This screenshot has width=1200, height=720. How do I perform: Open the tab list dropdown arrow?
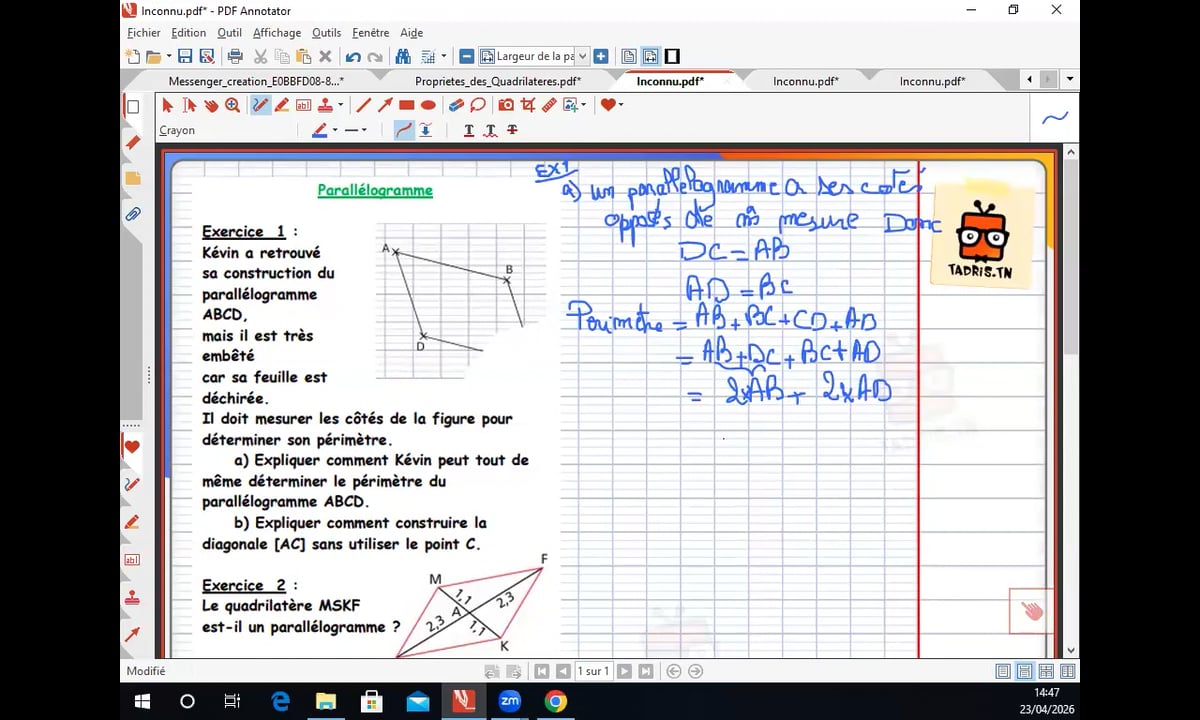coord(1071,79)
